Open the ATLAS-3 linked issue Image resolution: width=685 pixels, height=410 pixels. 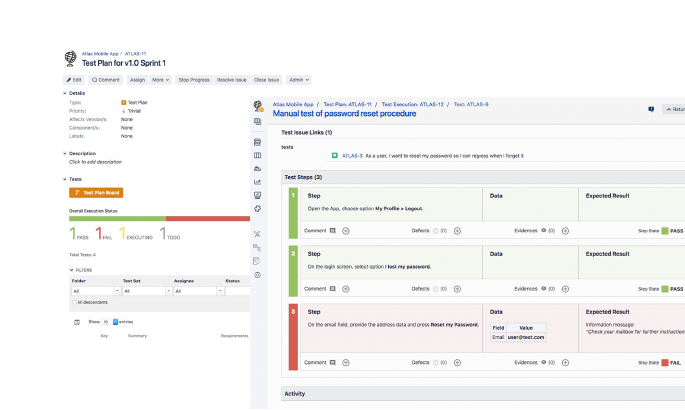point(352,156)
